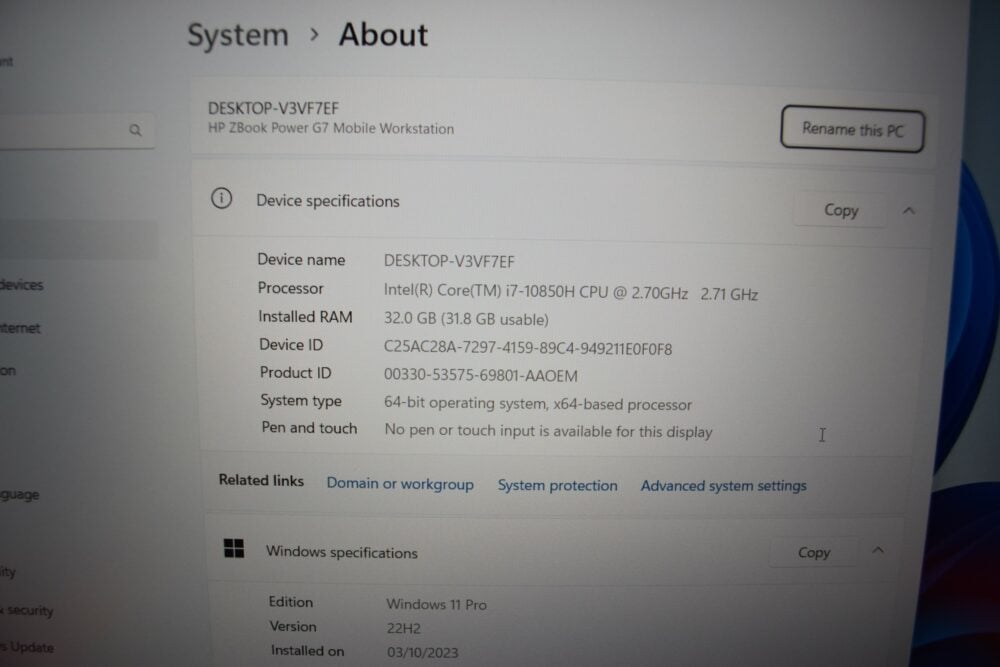
Task: Click the Pen and touch label
Action: pos(309,428)
